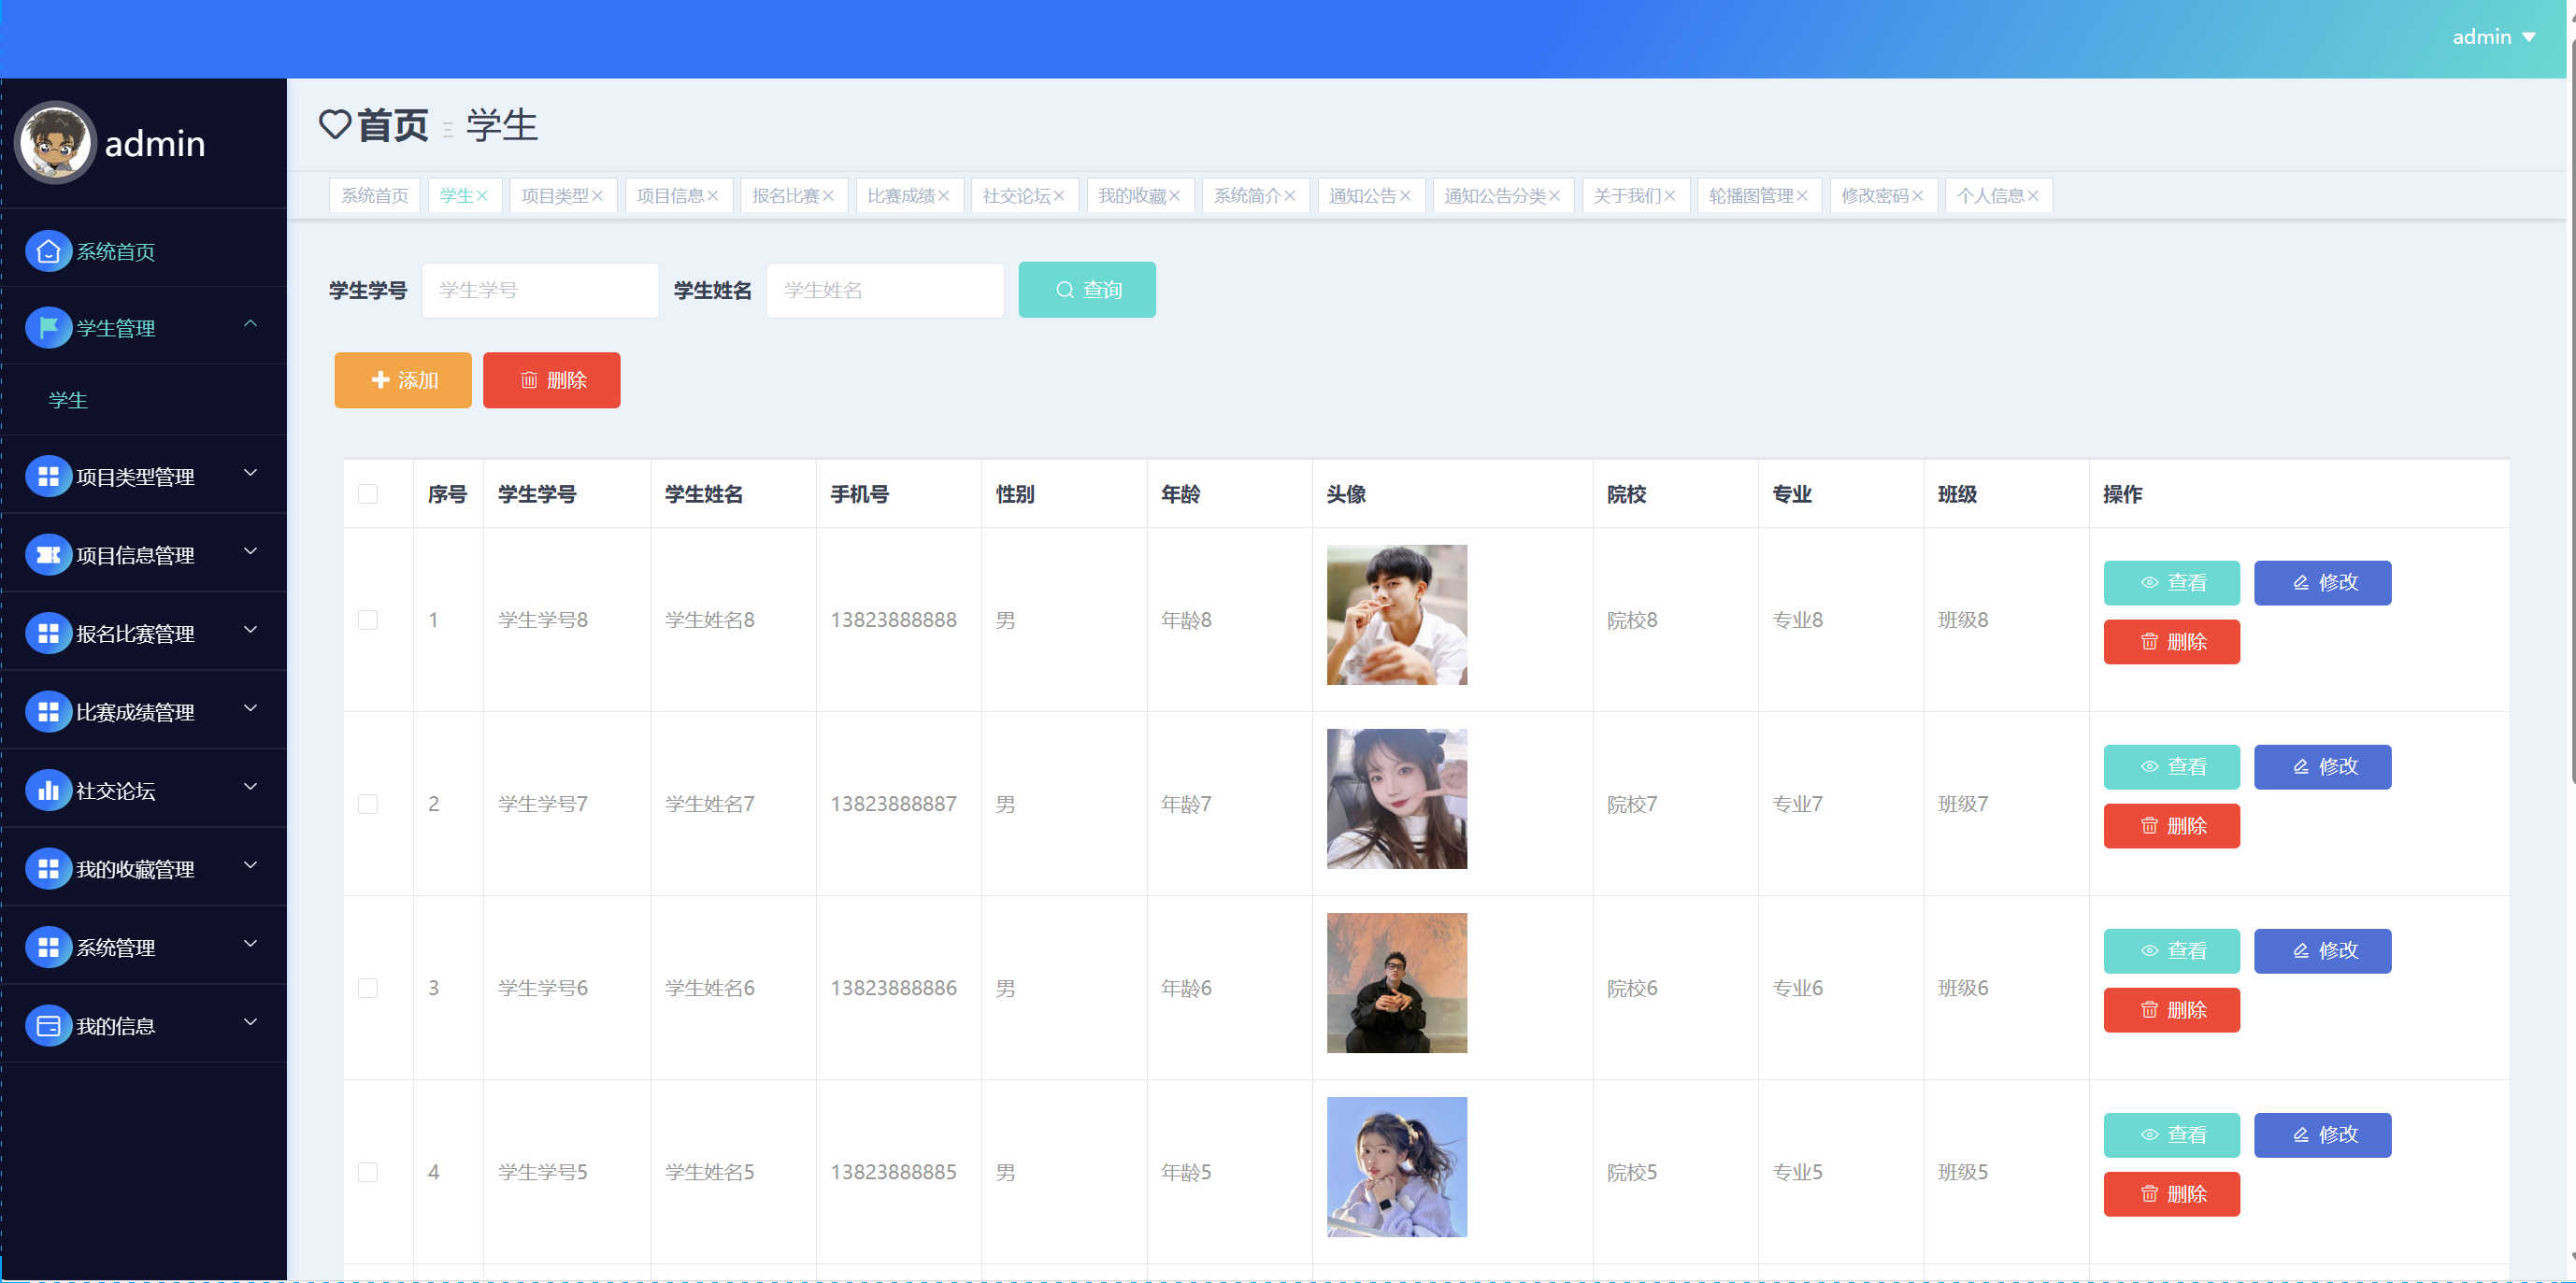The height and width of the screenshot is (1283, 2576).
Task: Click the 学生学号 search input field
Action: 540,290
